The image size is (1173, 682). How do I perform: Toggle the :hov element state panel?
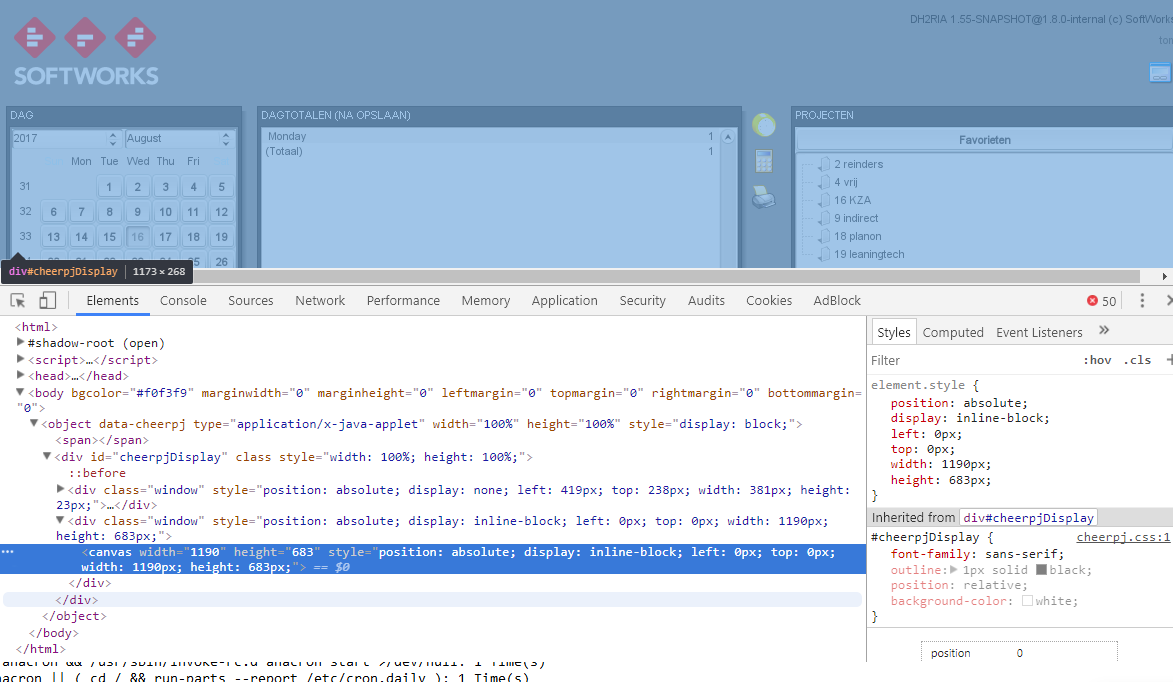(x=1097, y=360)
